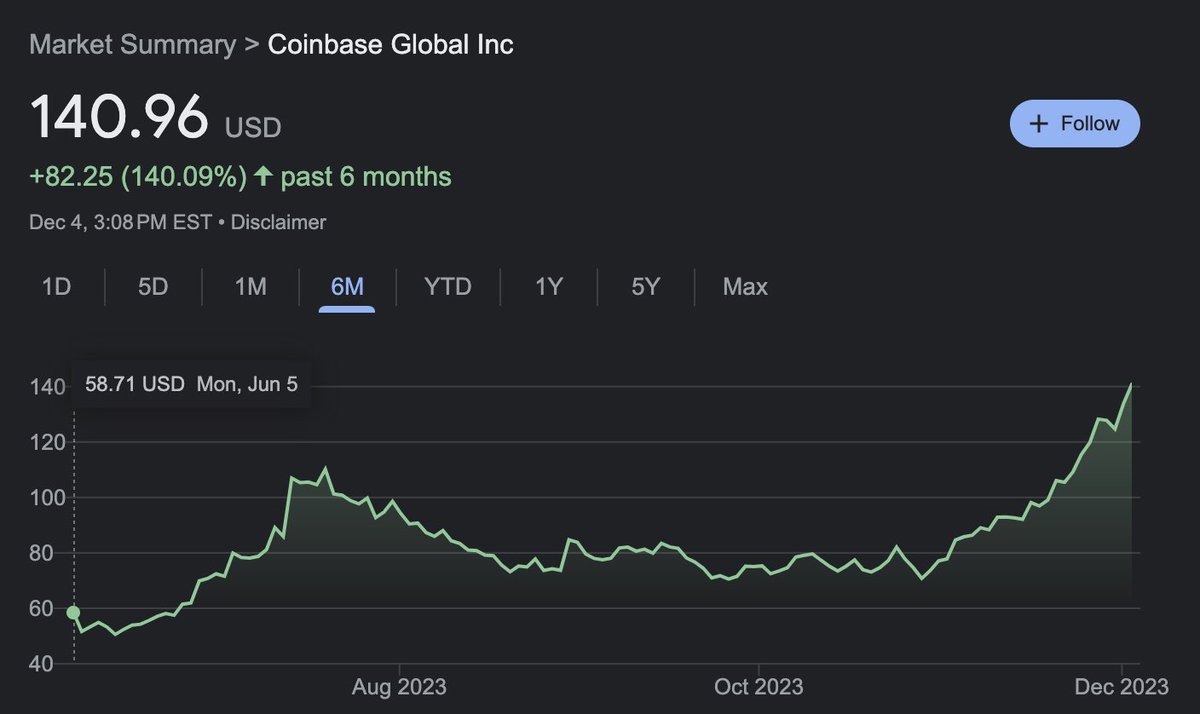Click the 100 y-axis label

(x=46, y=498)
